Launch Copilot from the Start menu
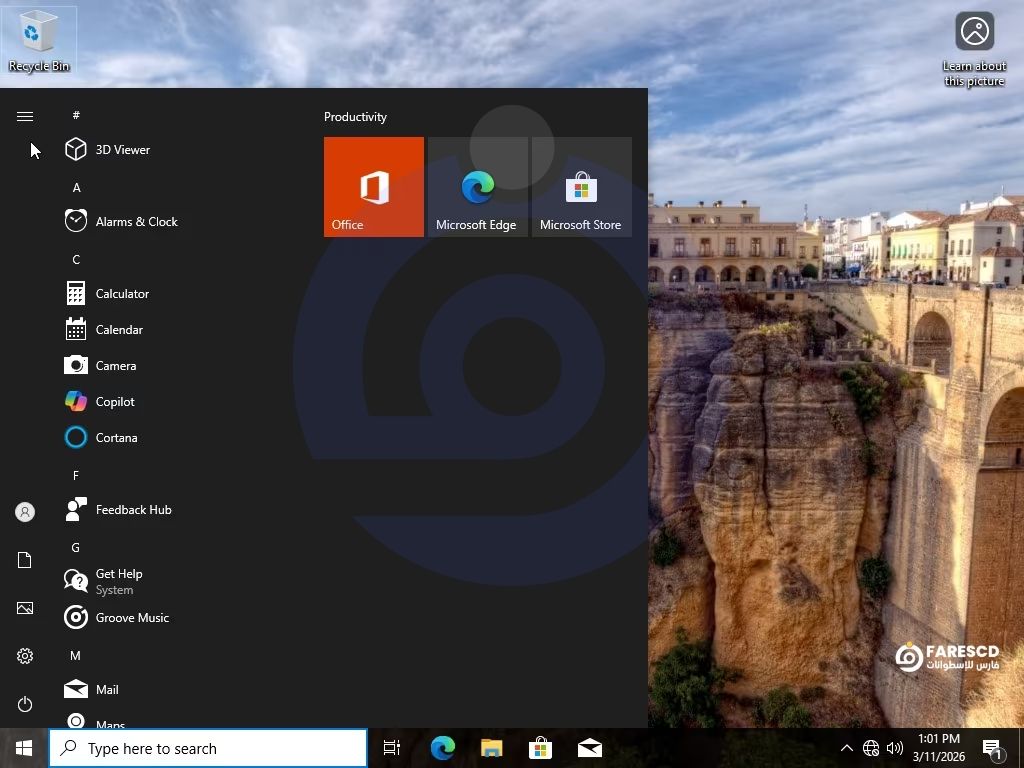 114,402
